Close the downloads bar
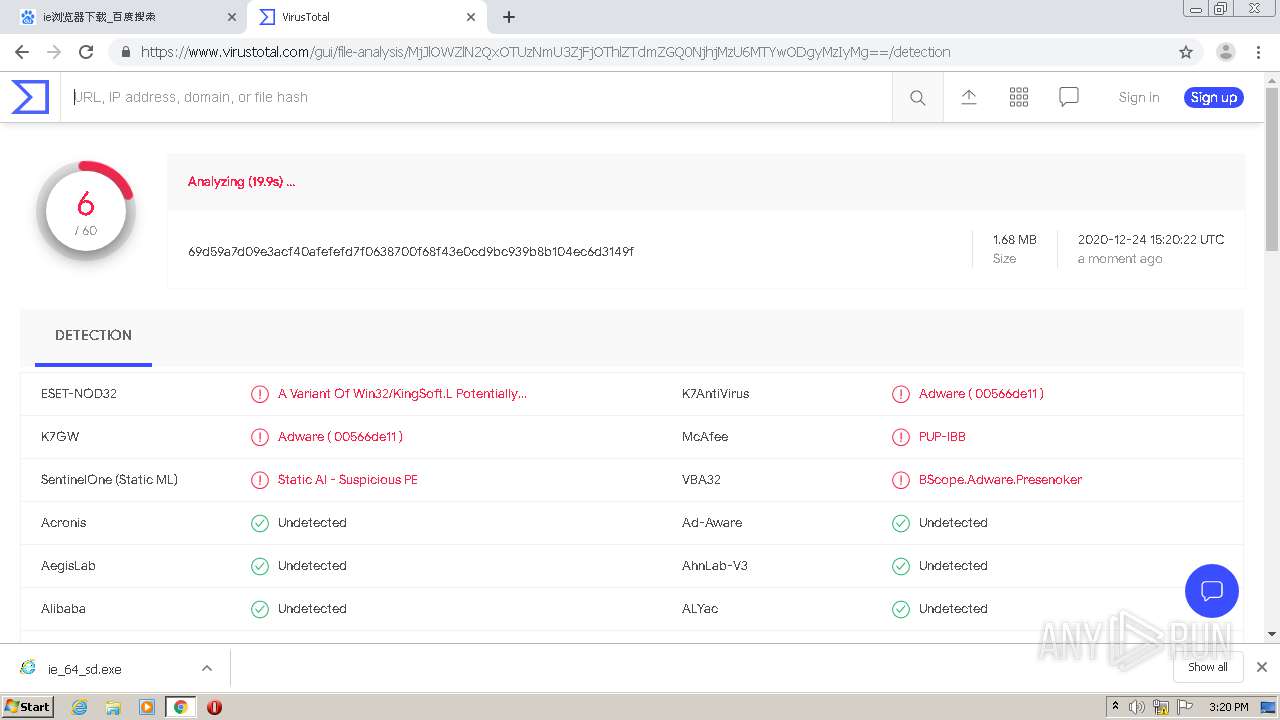This screenshot has height=720, width=1280. tap(1262, 667)
